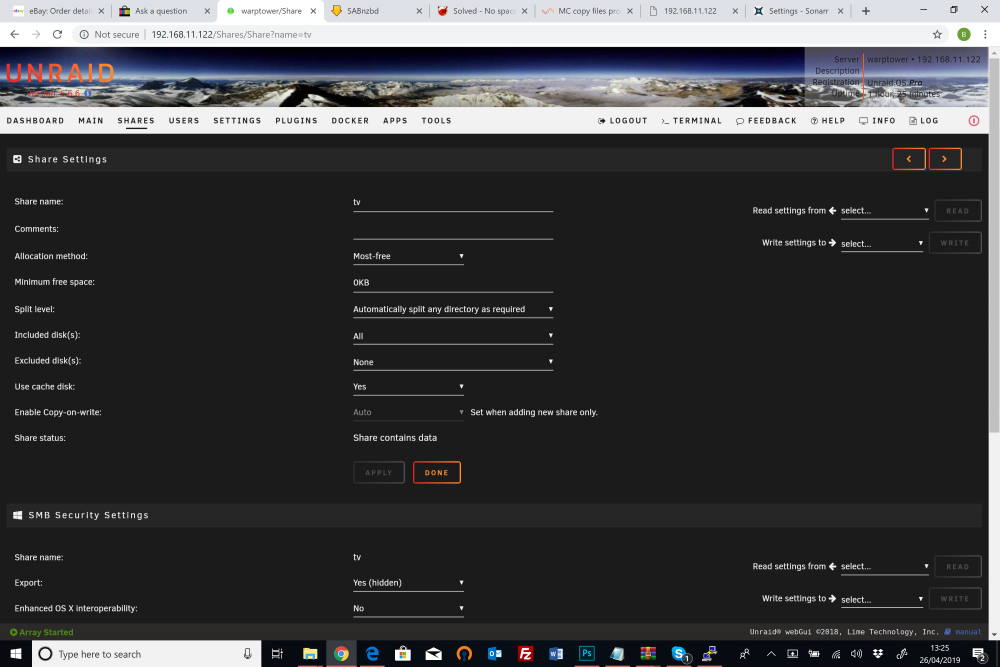The height and width of the screenshot is (667, 1000).
Task: Open Included disk(s) dropdown
Action: pos(453,336)
